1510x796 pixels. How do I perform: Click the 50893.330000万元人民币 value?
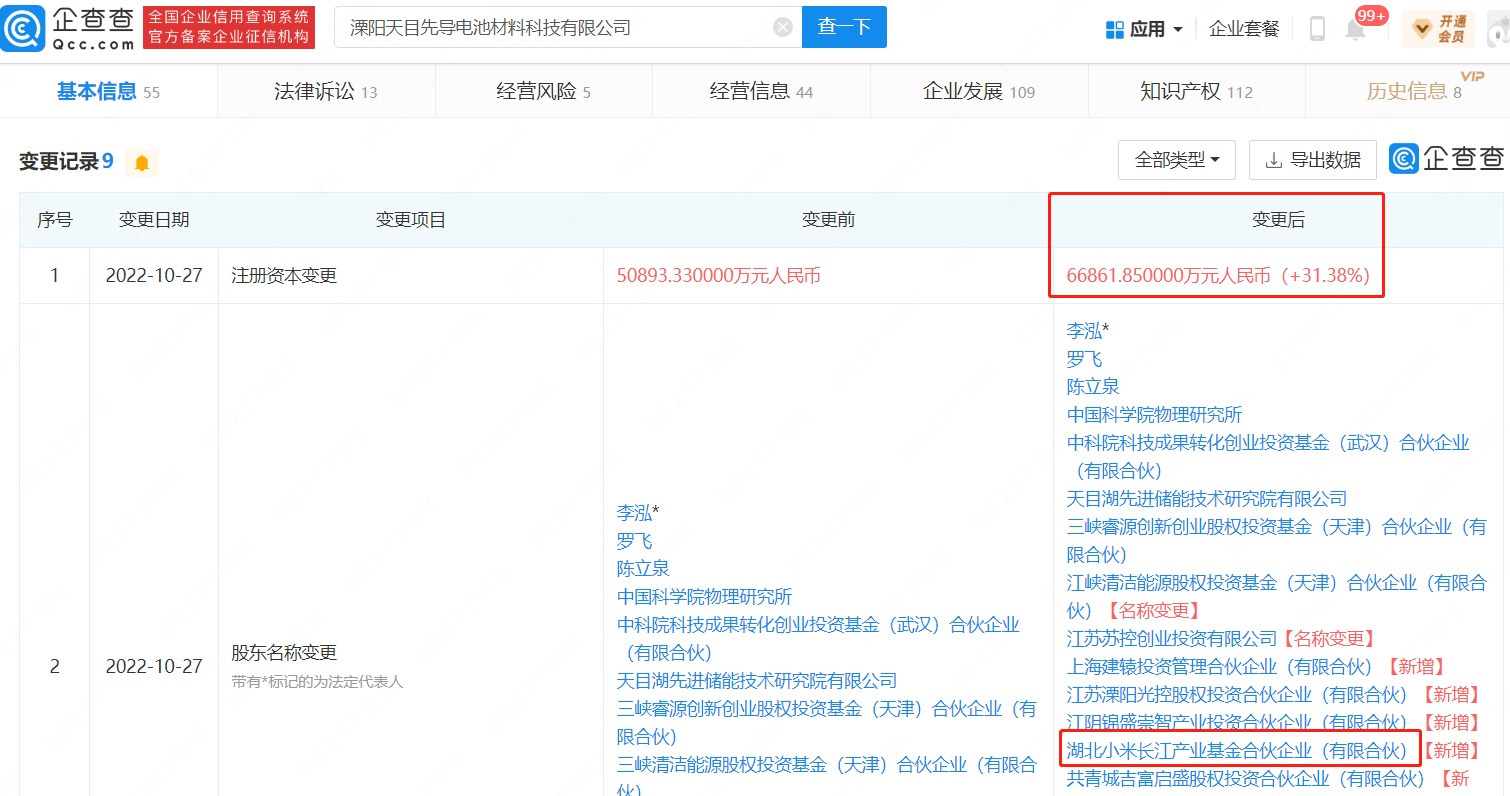pyautogui.click(x=718, y=276)
